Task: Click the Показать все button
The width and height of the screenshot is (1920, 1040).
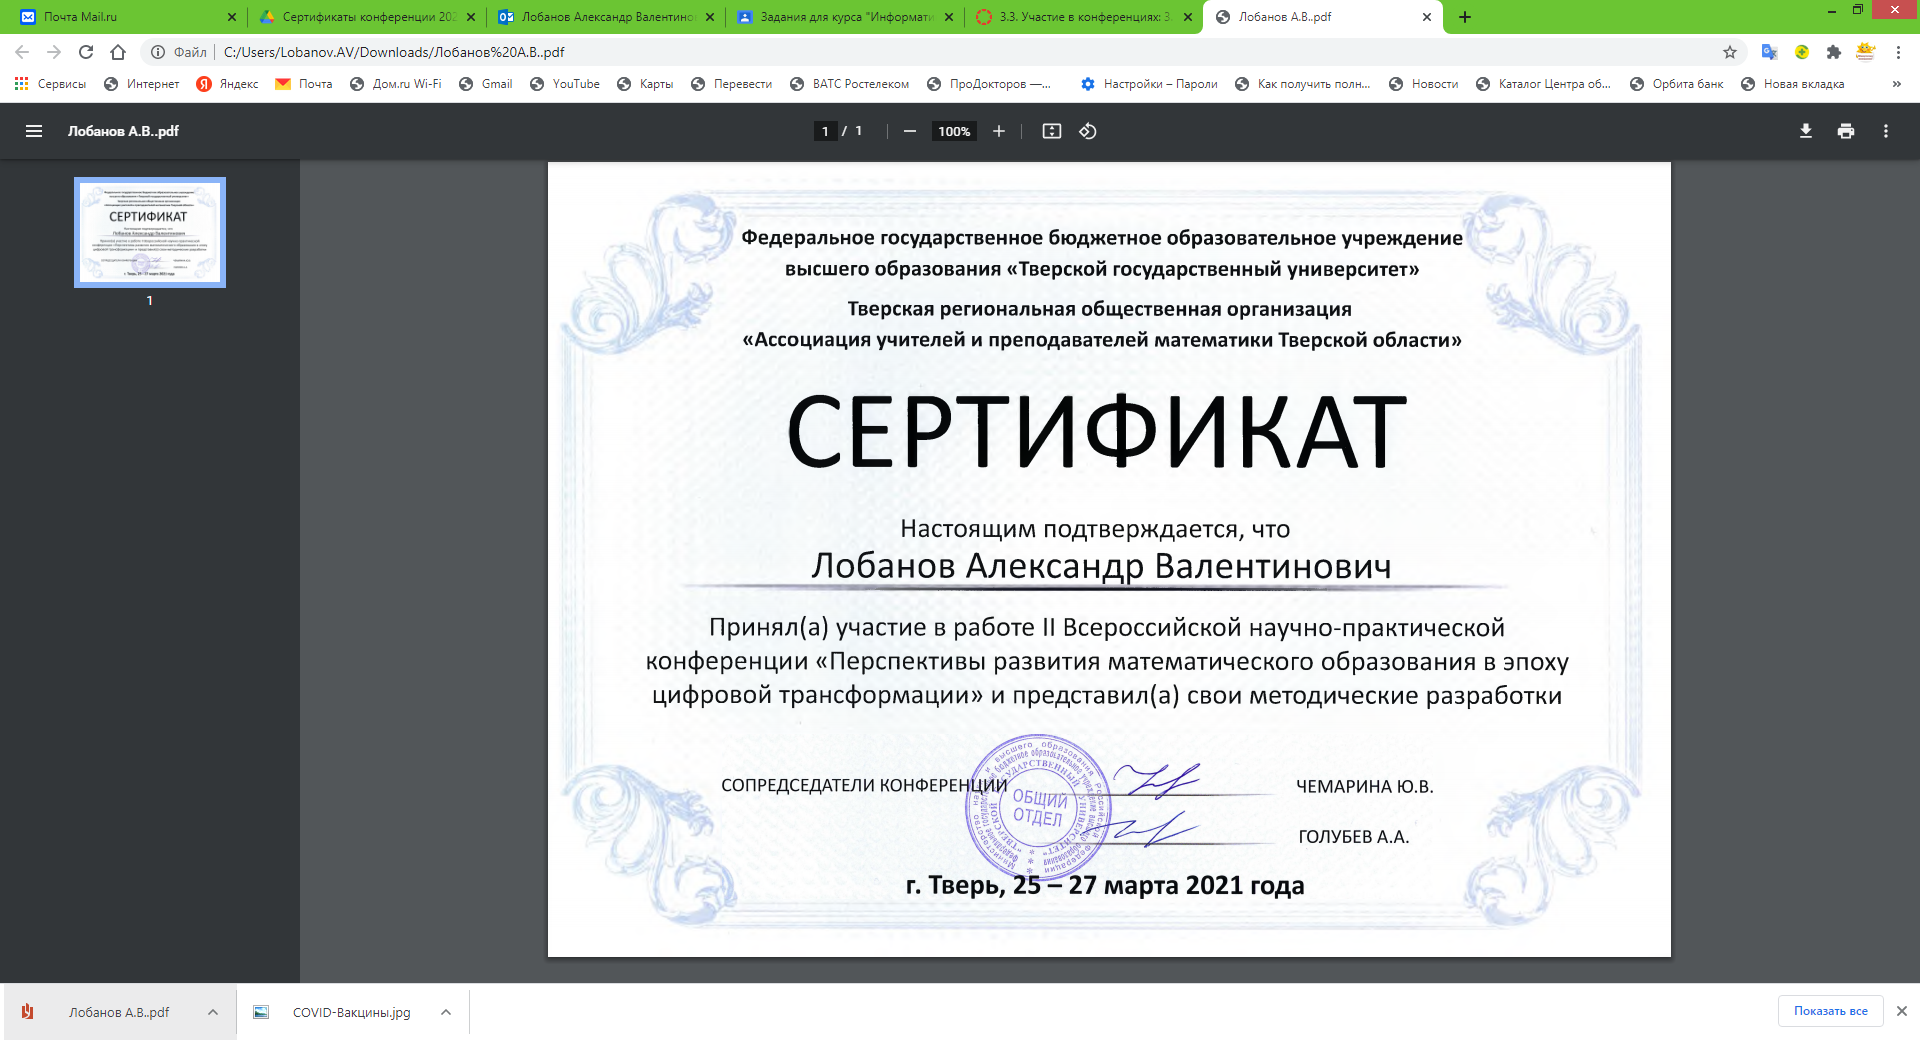Action: [1830, 1011]
